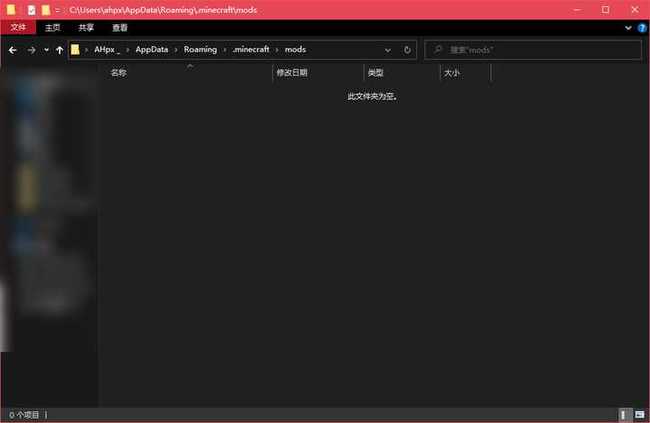This screenshot has width=650, height=423.
Task: Expand the address bar history dropdown
Action: coord(390,49)
